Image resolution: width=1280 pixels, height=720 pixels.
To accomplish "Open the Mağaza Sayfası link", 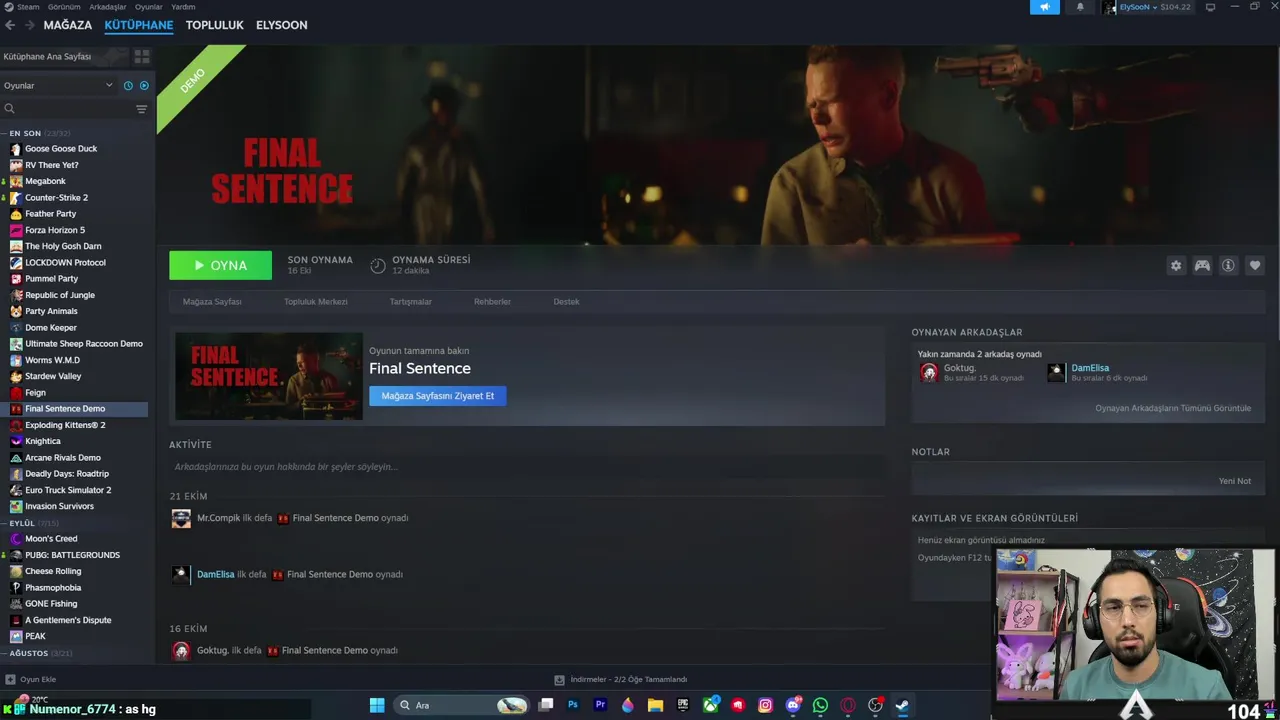I will [212, 301].
